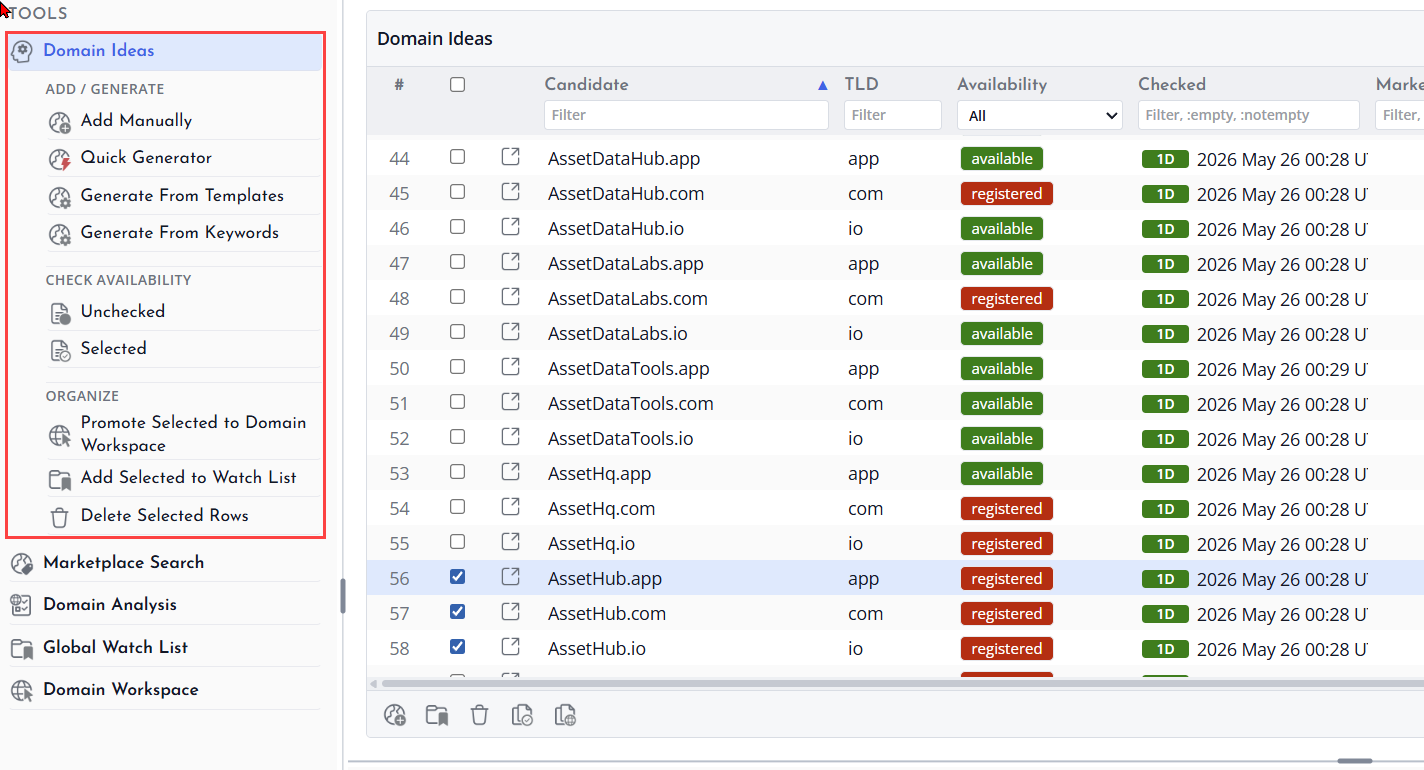The width and height of the screenshot is (1424, 770).
Task: Sort by the TLD column header
Action: pyautogui.click(x=861, y=85)
